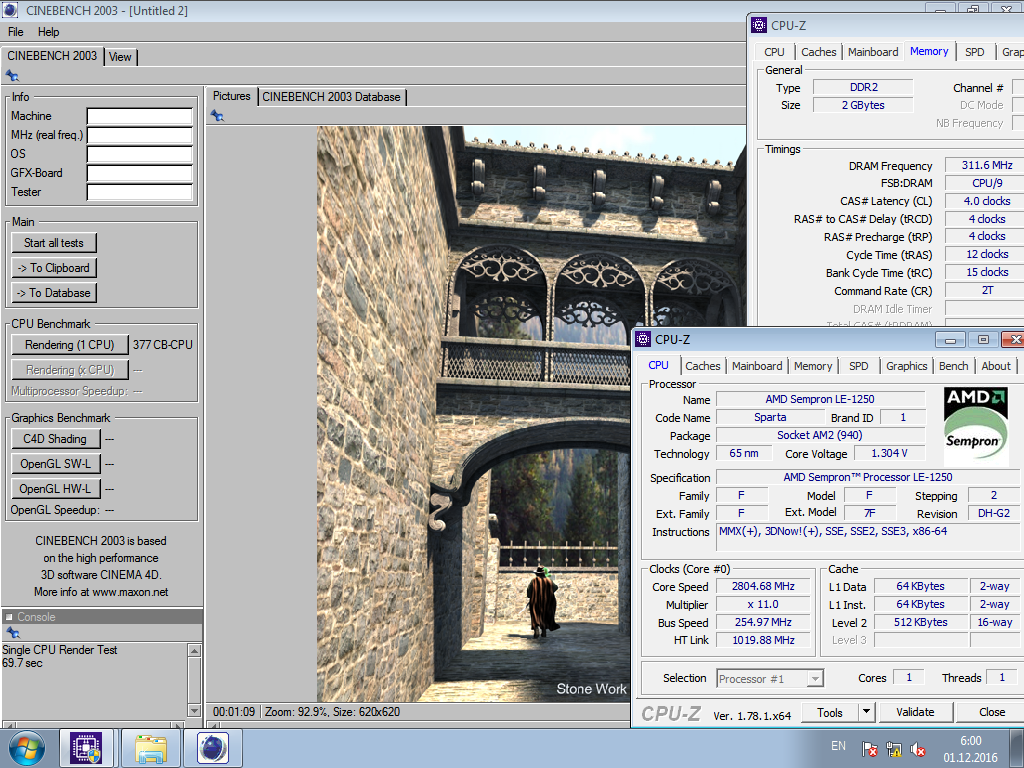
Task: Switch to CINEBENCH on the taskbar
Action: tap(213, 748)
